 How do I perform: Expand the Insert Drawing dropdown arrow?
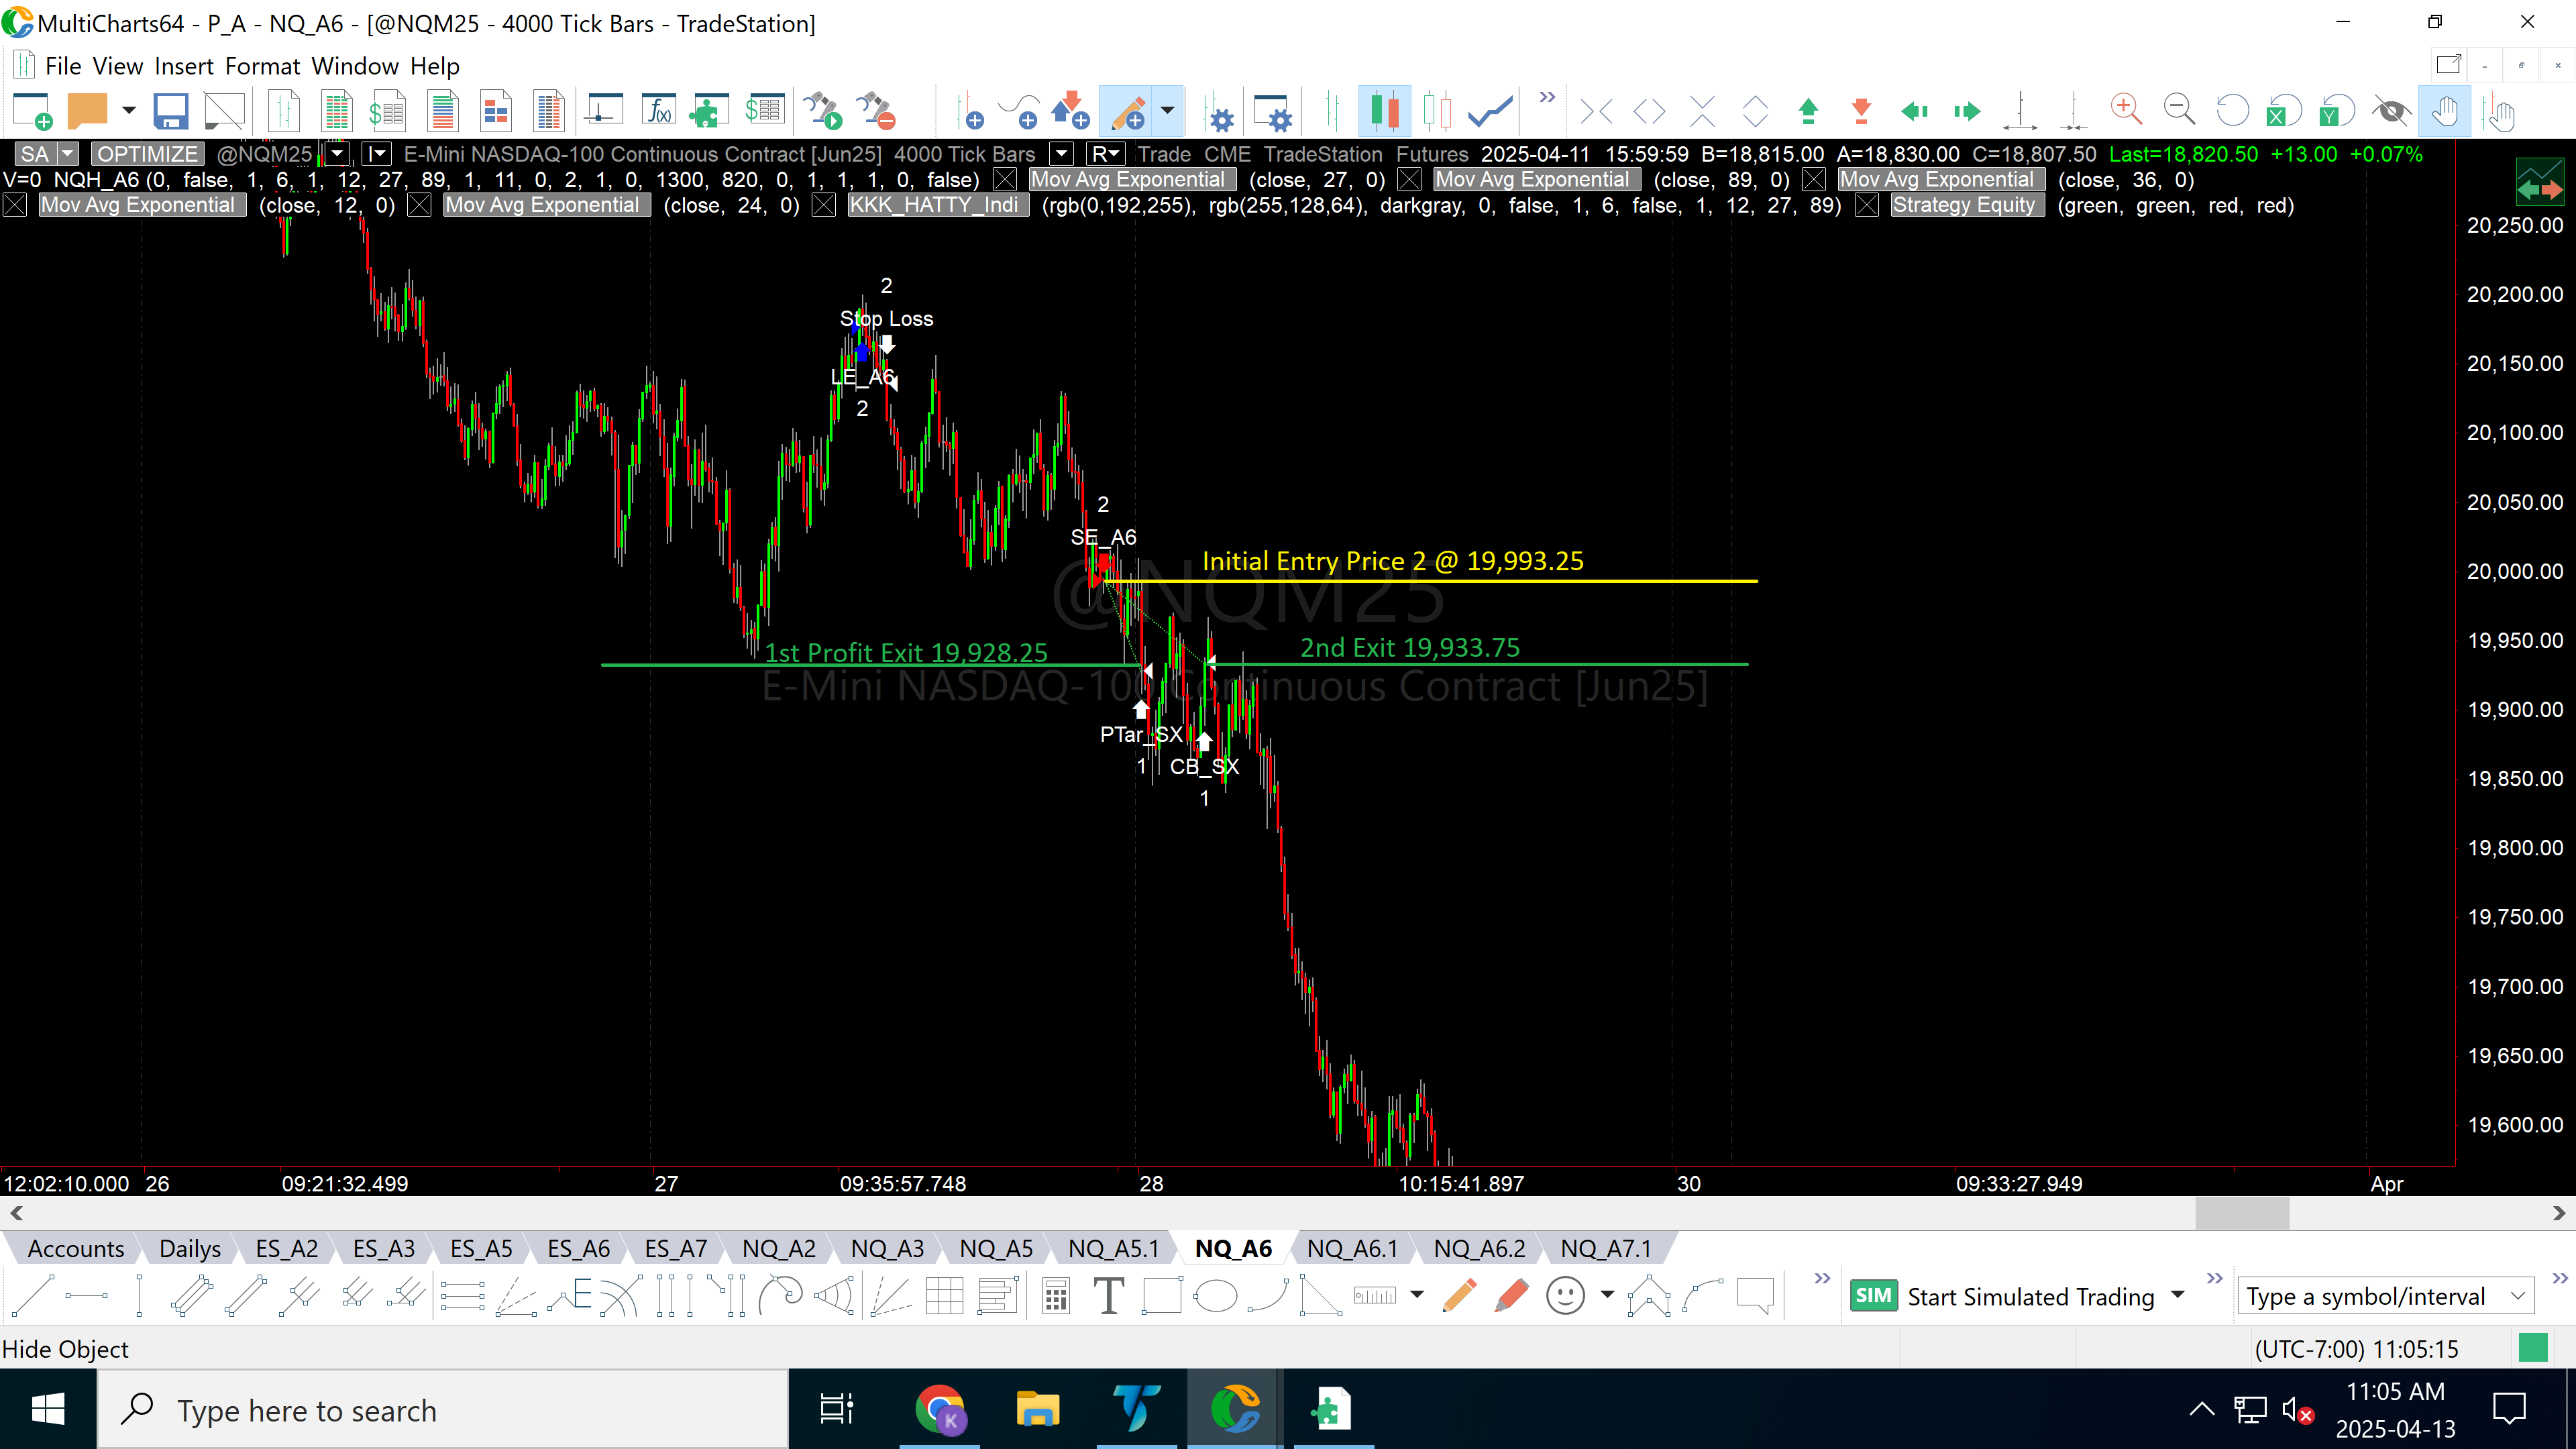pos(1167,111)
